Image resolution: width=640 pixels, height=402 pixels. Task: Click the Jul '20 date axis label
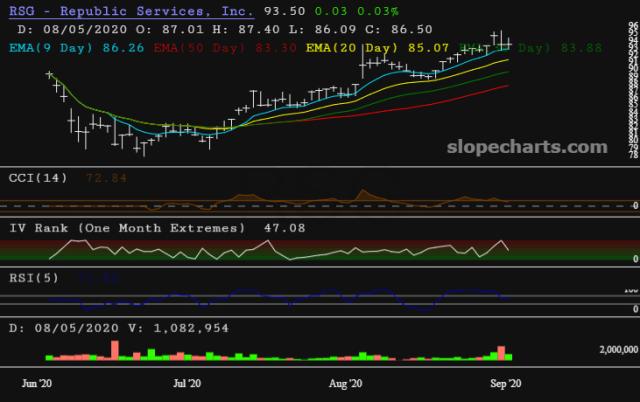point(187,383)
